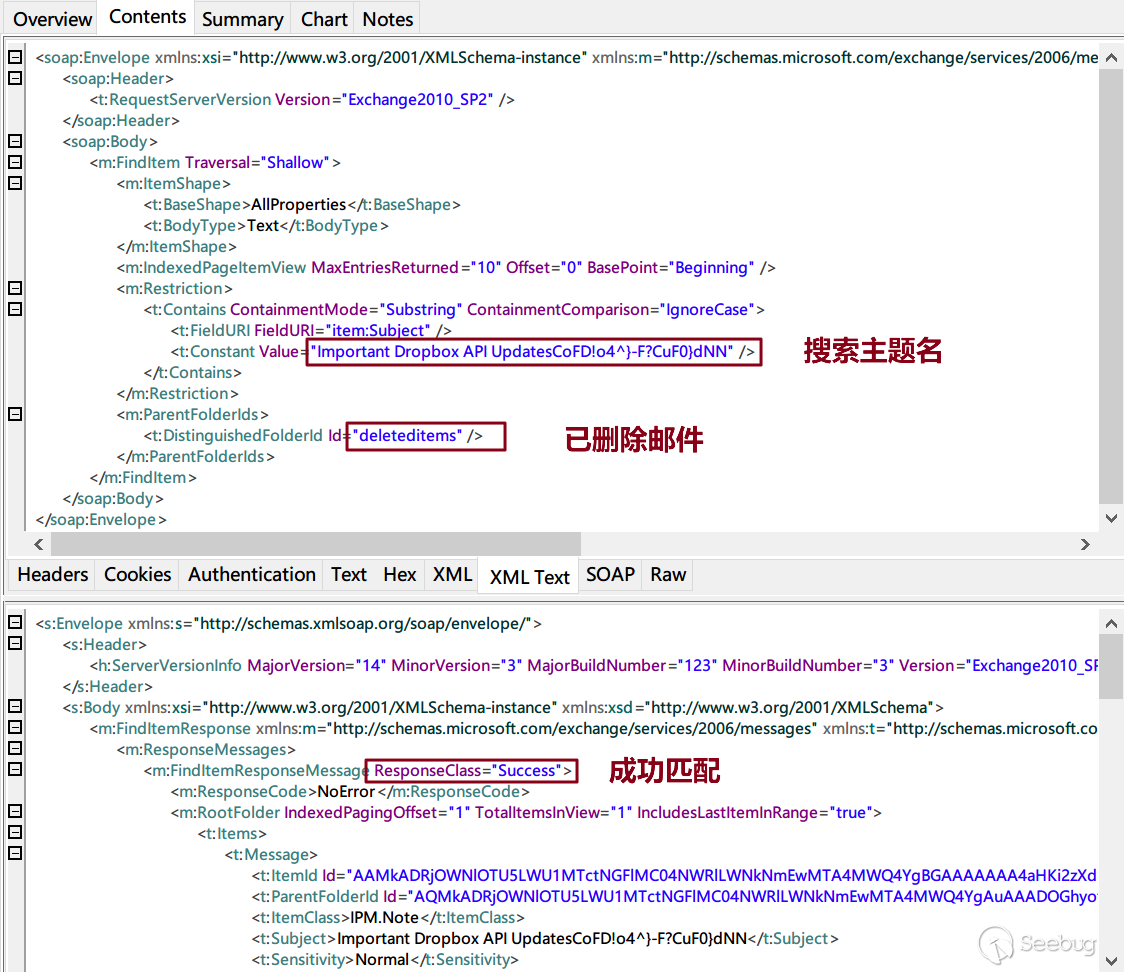
Task: Collapse the m:ItemShape node
Action: (15, 183)
